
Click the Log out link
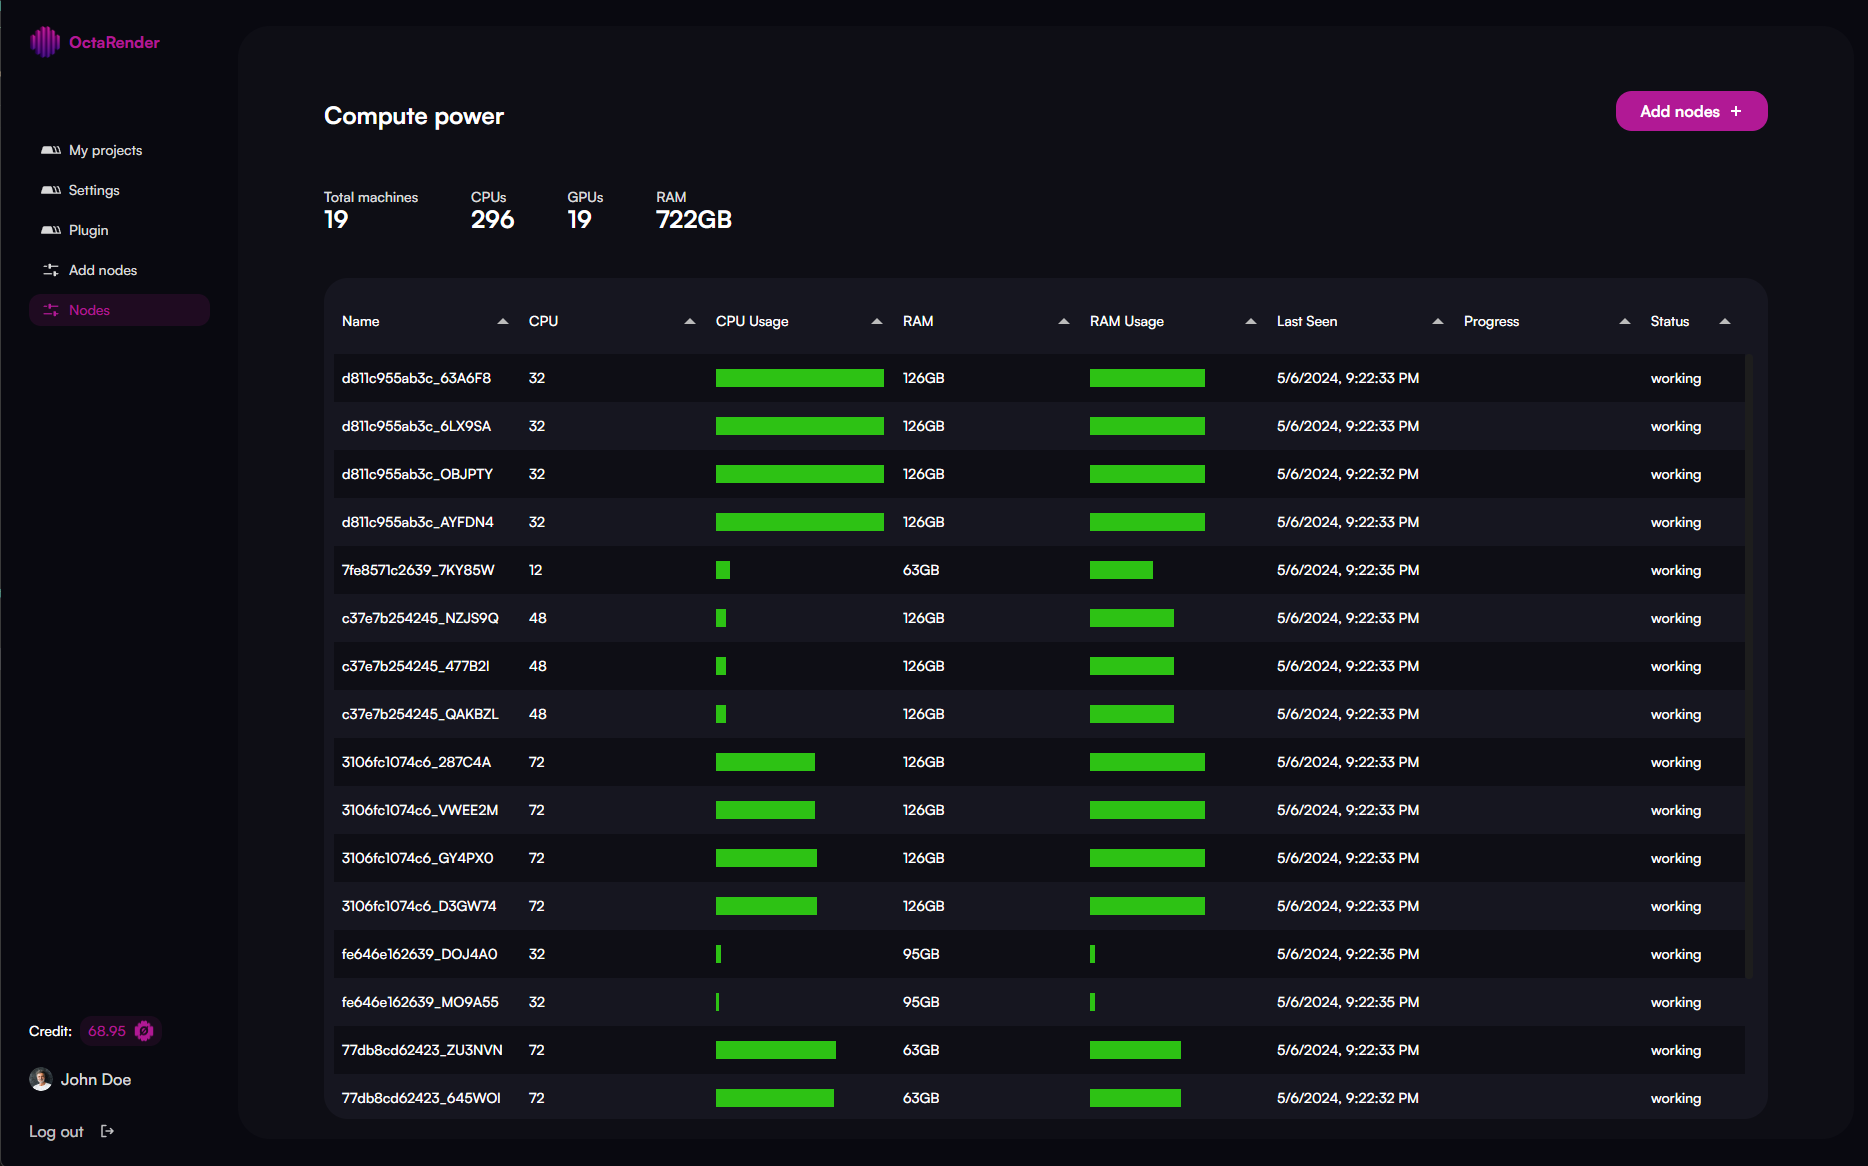(56, 1131)
